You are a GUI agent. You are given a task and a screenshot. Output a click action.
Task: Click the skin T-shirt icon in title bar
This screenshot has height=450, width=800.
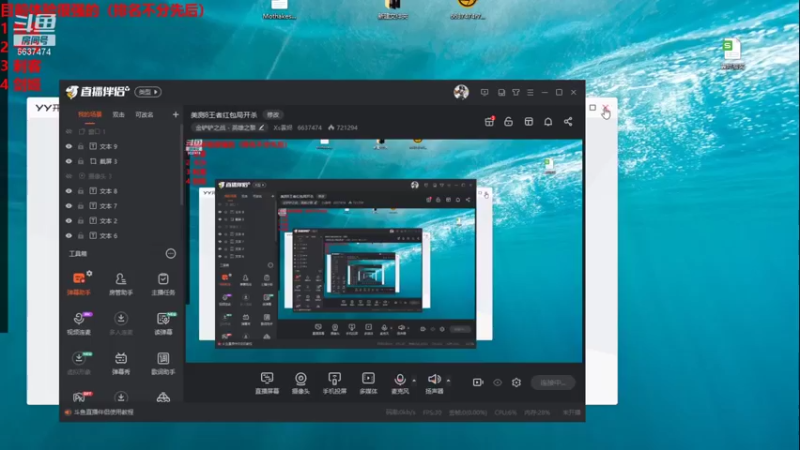(x=516, y=92)
